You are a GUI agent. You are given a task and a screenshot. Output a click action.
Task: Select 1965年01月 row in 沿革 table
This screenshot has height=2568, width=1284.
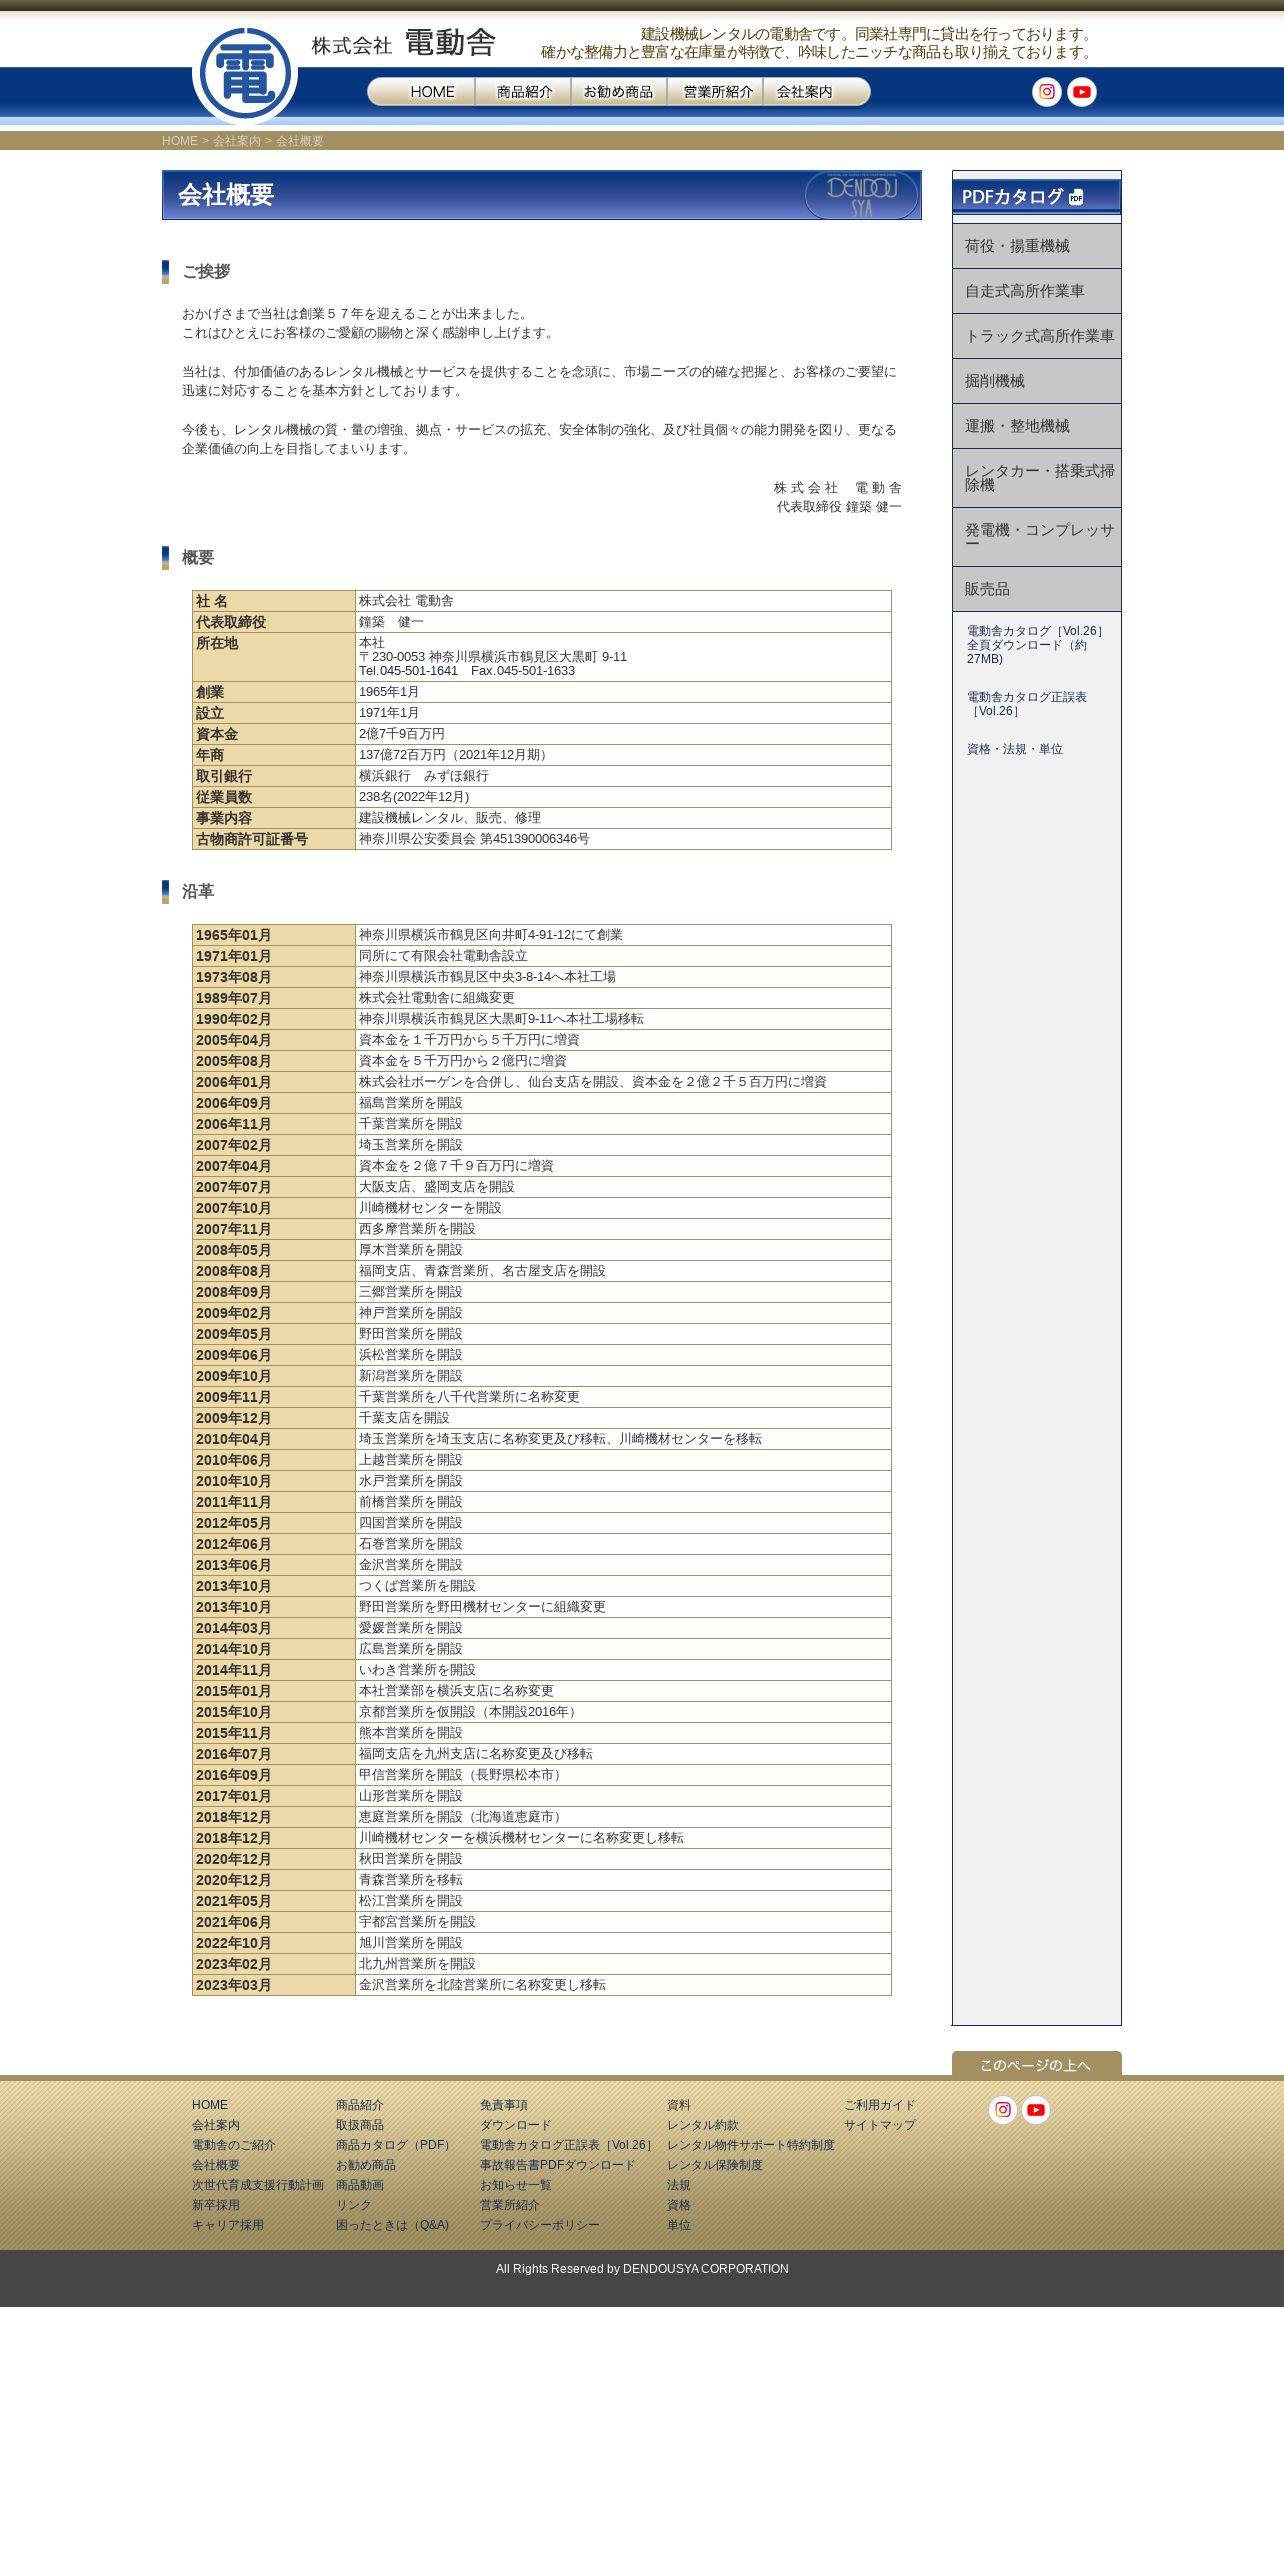point(542,935)
